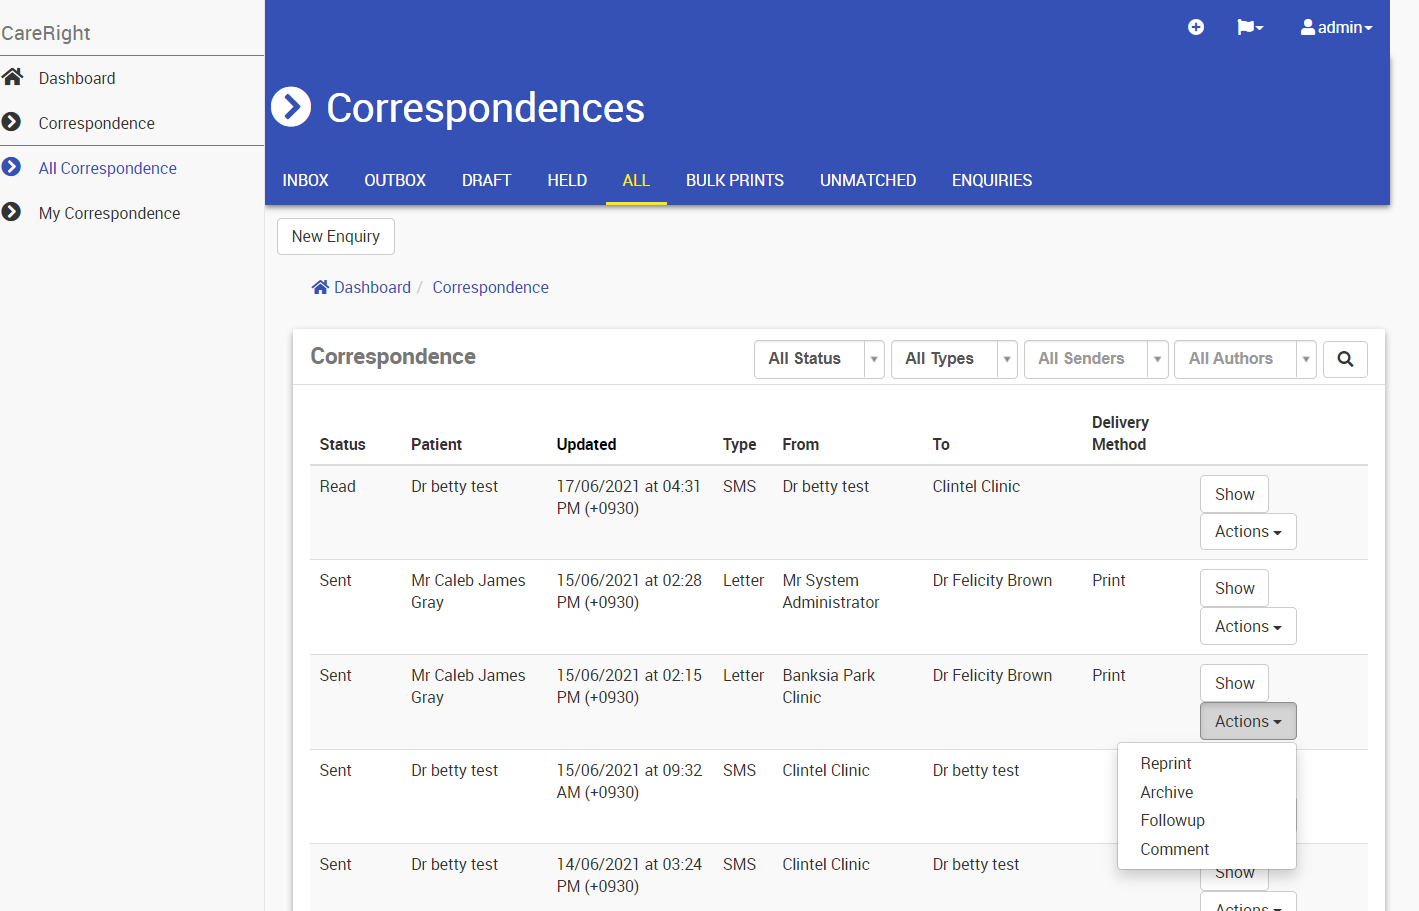The image size is (1419, 911).
Task: Click the plus circle icon in the top bar
Action: (x=1196, y=27)
